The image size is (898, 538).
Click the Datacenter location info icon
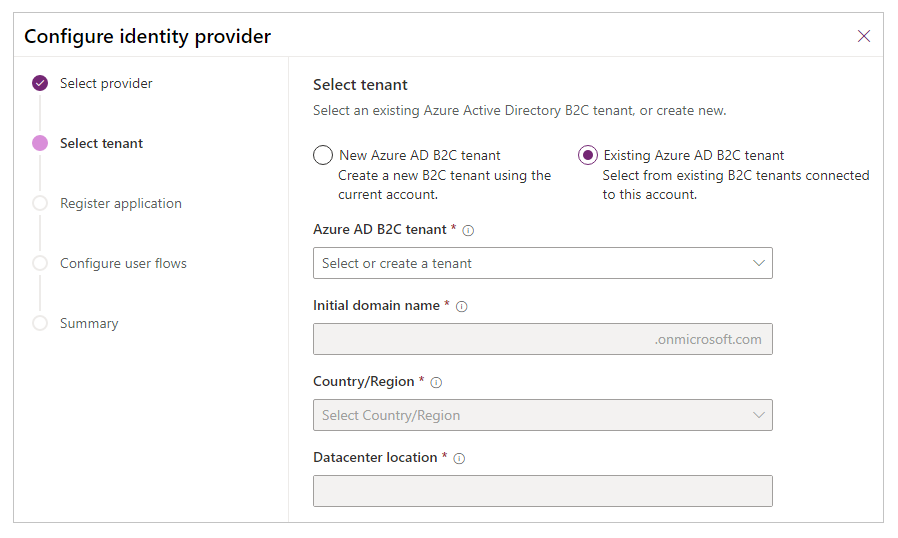pyautogui.click(x=459, y=458)
